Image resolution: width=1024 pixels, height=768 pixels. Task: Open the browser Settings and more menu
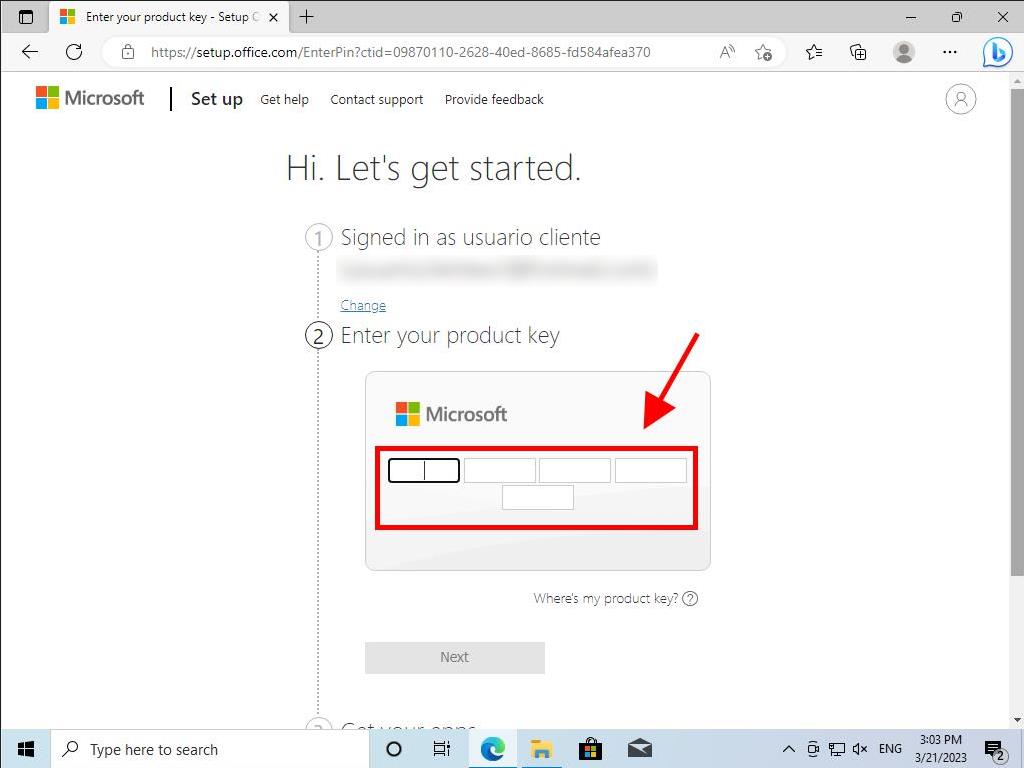pos(950,52)
